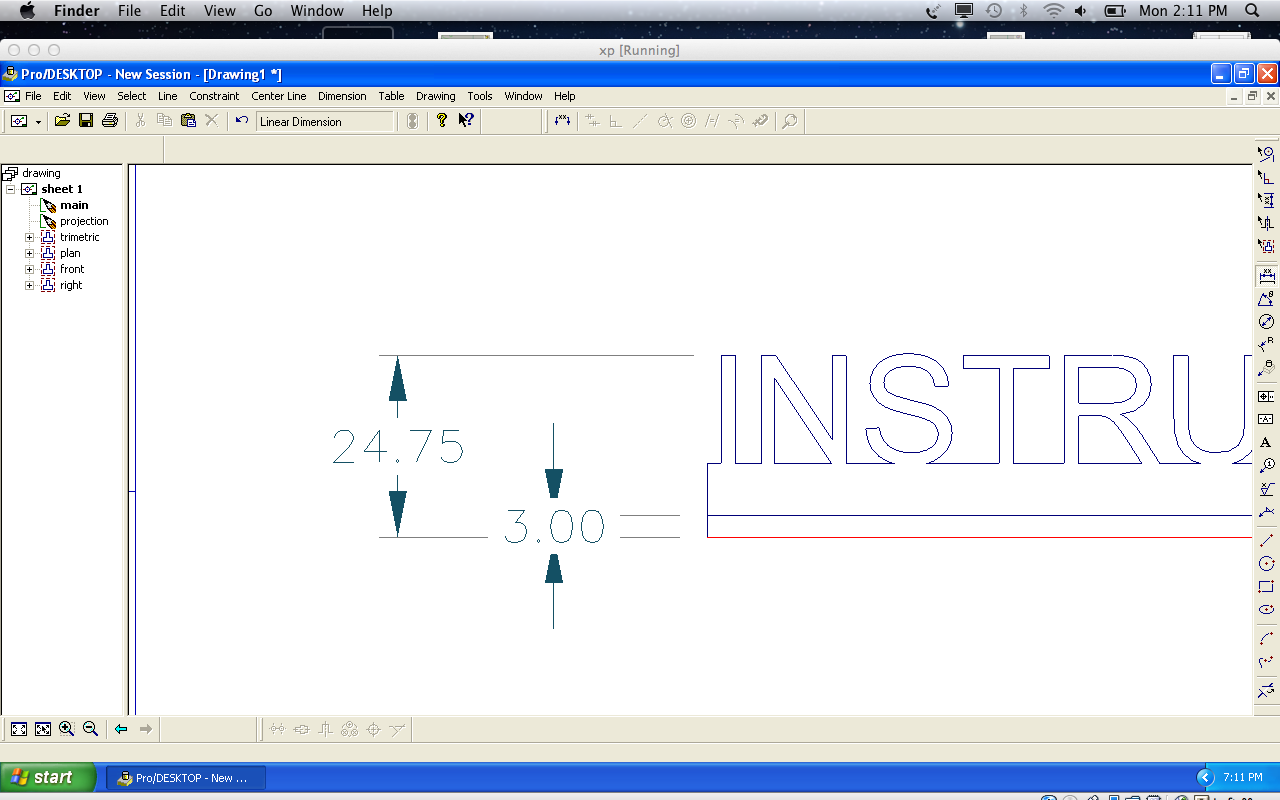Screen dimensions: 1280x800
Task: Click the Windows start button
Action: (48, 777)
